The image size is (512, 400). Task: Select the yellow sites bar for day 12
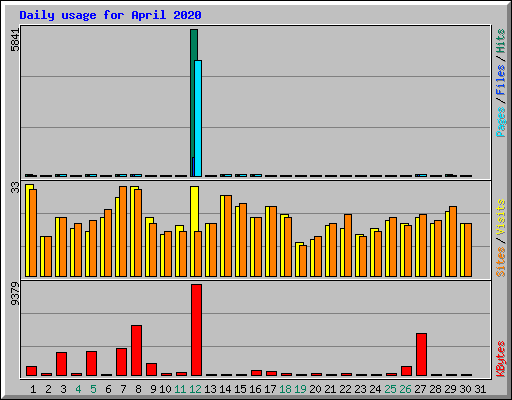point(194,209)
